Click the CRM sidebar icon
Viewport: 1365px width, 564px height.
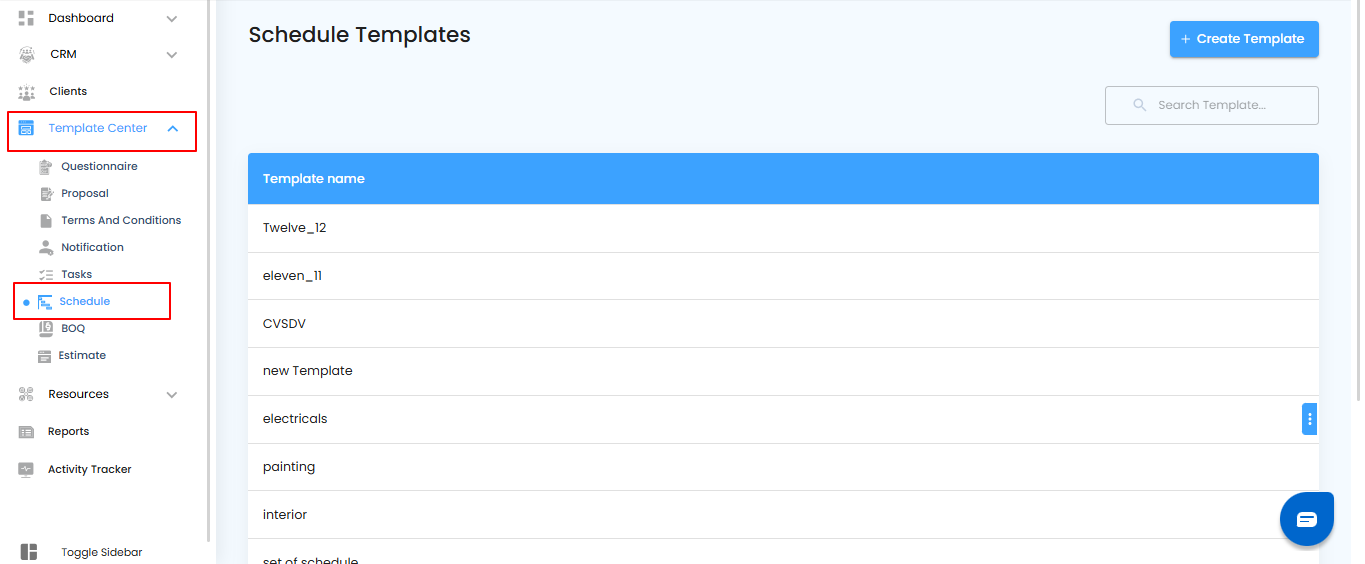point(27,55)
